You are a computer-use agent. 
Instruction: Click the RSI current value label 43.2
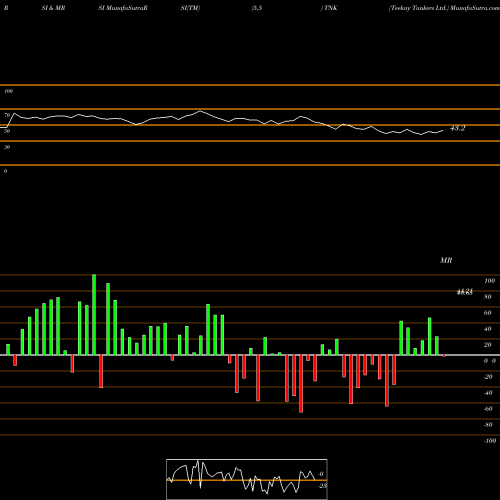click(457, 128)
